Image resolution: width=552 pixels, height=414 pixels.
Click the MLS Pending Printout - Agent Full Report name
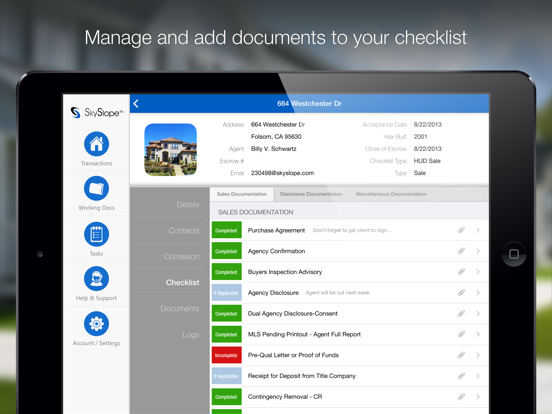tap(304, 334)
